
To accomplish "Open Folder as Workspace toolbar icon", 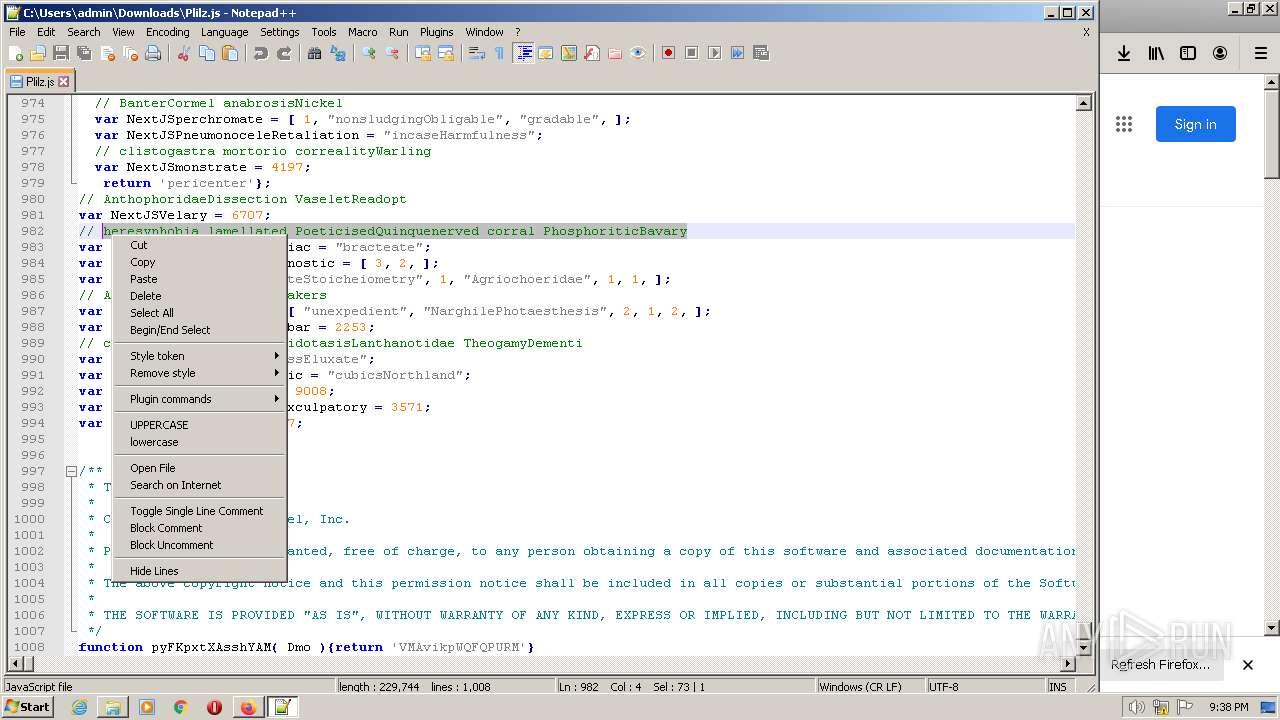I will tap(615, 53).
